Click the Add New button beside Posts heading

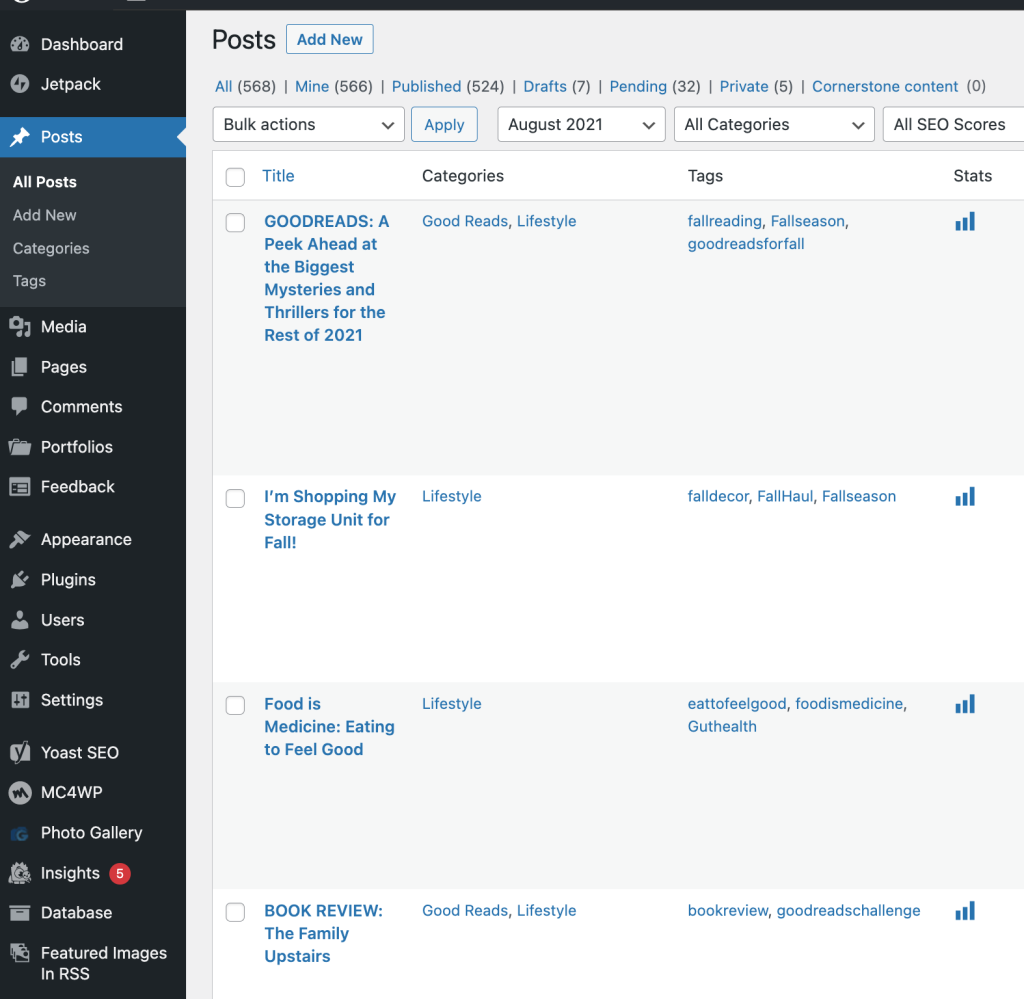329,40
